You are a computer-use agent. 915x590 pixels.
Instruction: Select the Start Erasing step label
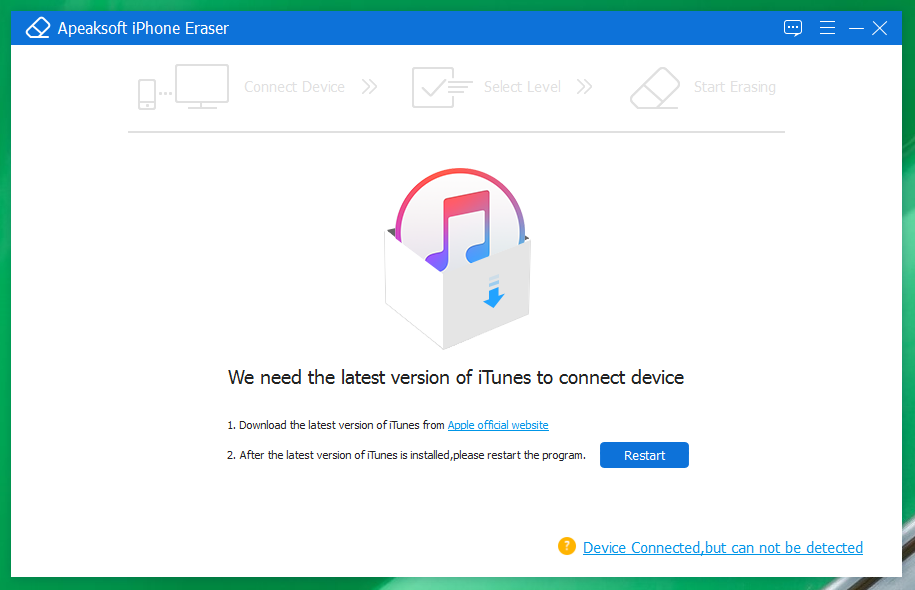[x=735, y=87]
